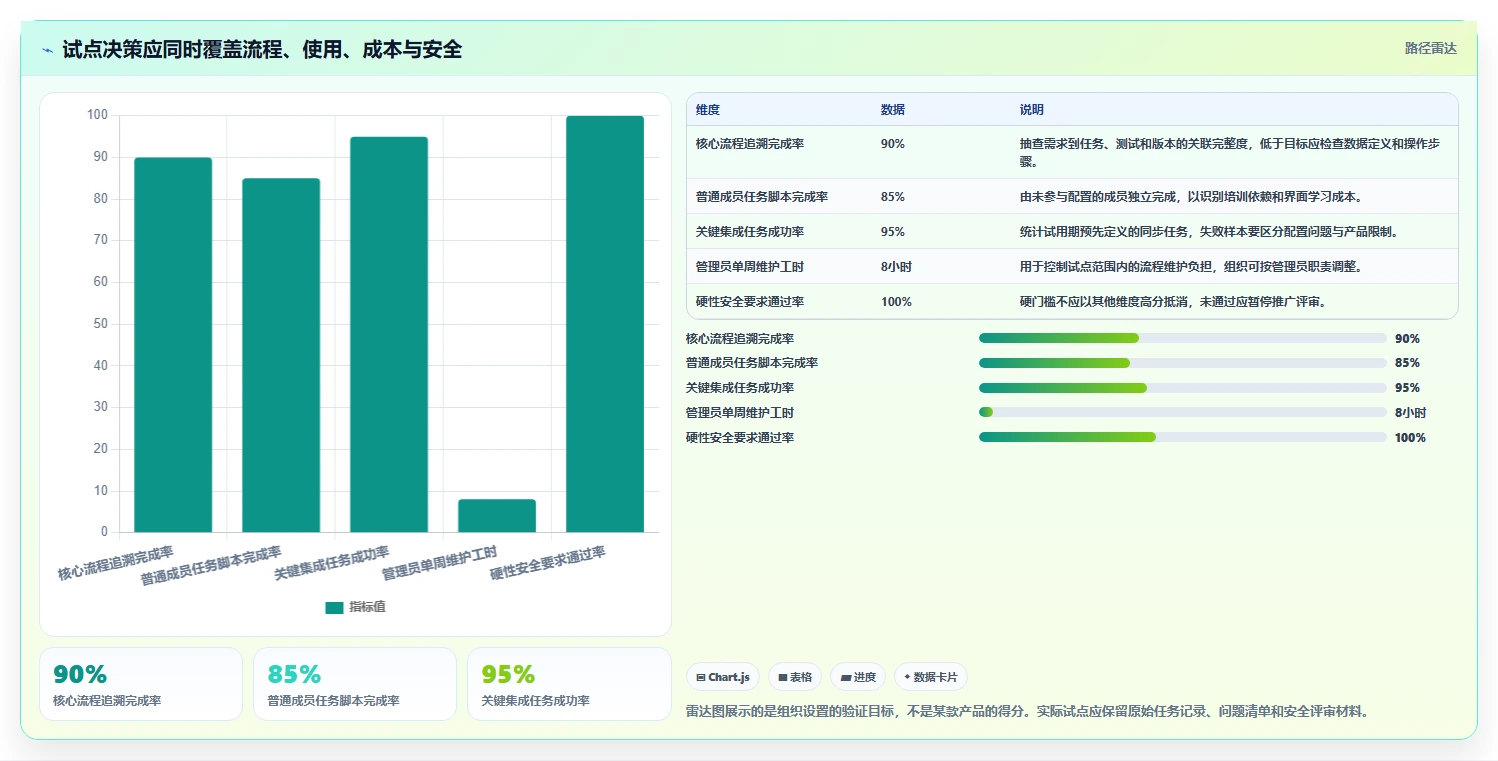Click the 关键集成任务成功率 progress bar
Image resolution: width=1498 pixels, height=761 pixels.
(x=1182, y=388)
